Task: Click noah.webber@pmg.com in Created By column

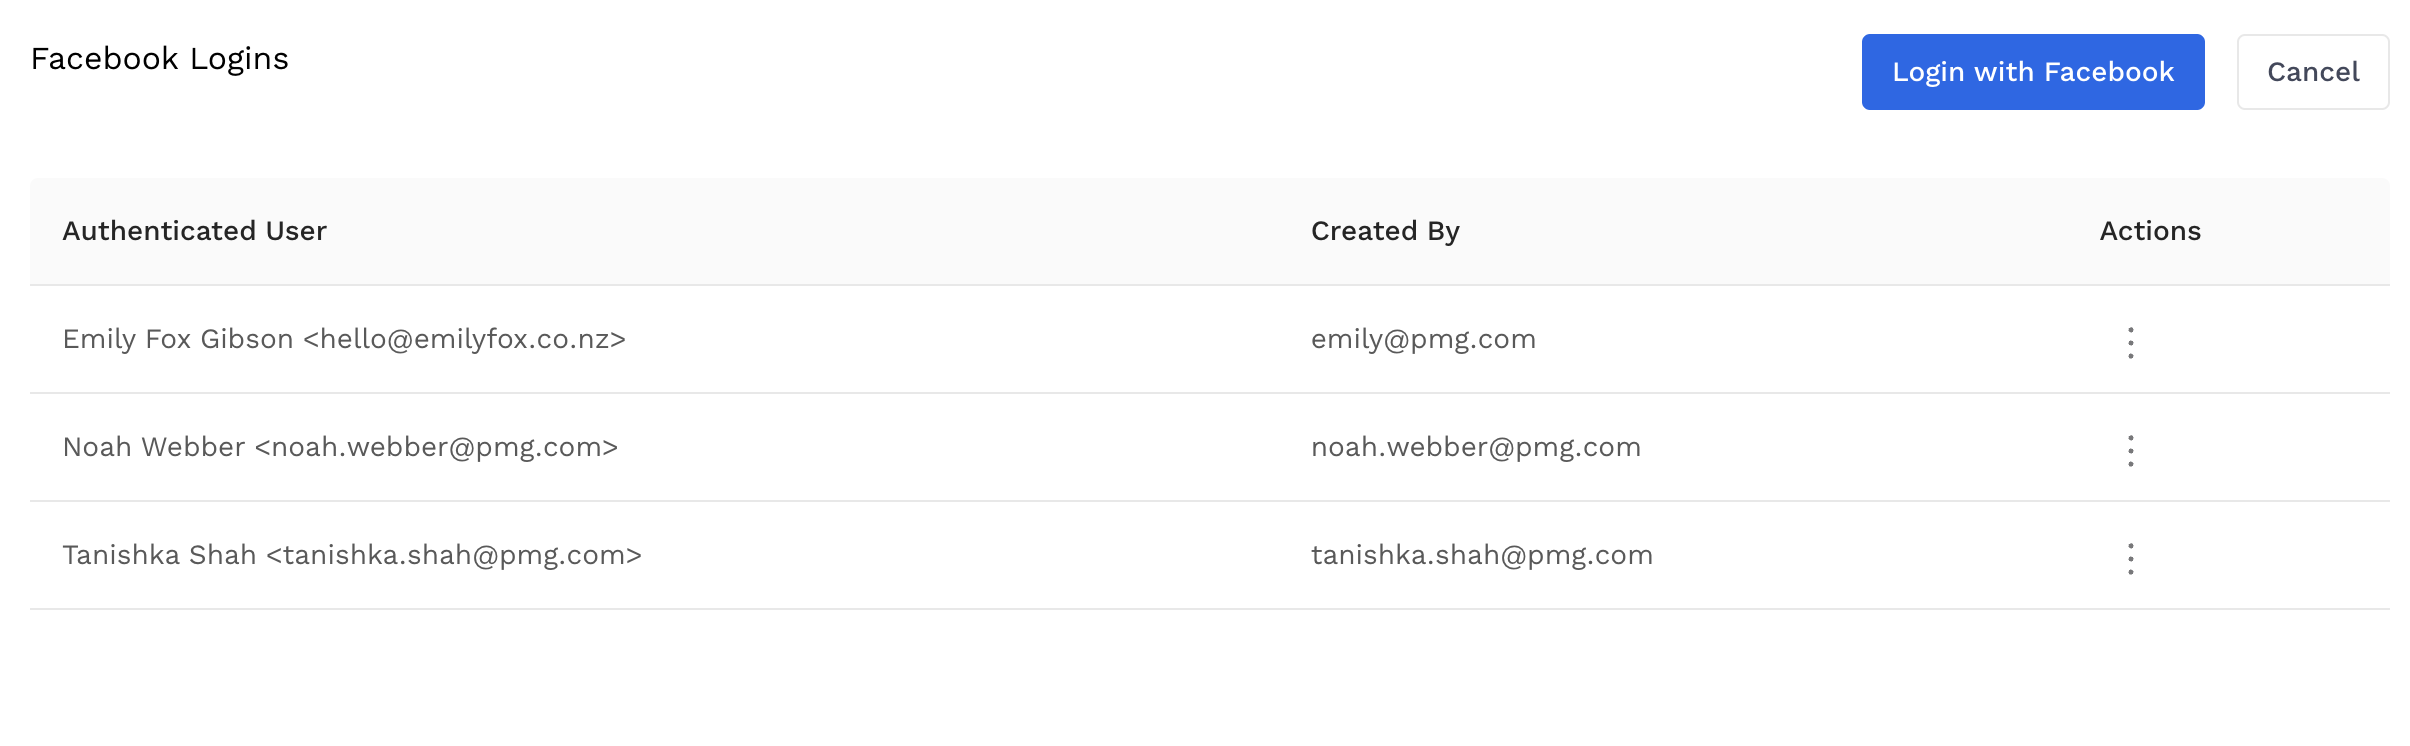Action: click(x=1475, y=447)
